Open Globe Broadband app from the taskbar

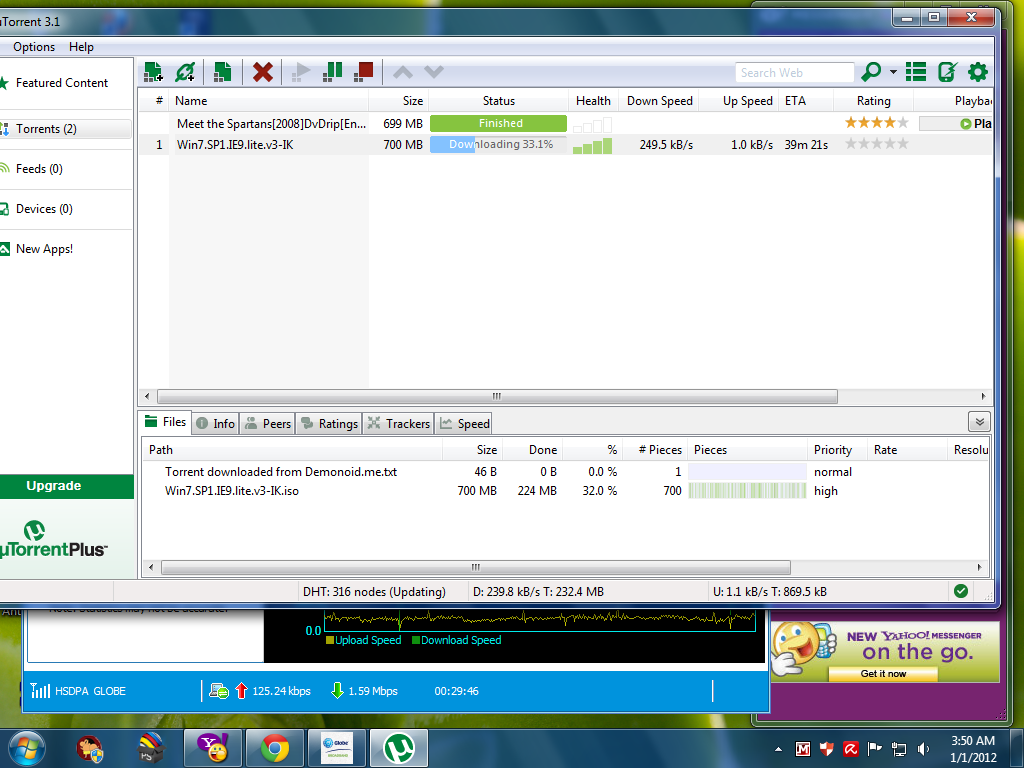coord(336,748)
